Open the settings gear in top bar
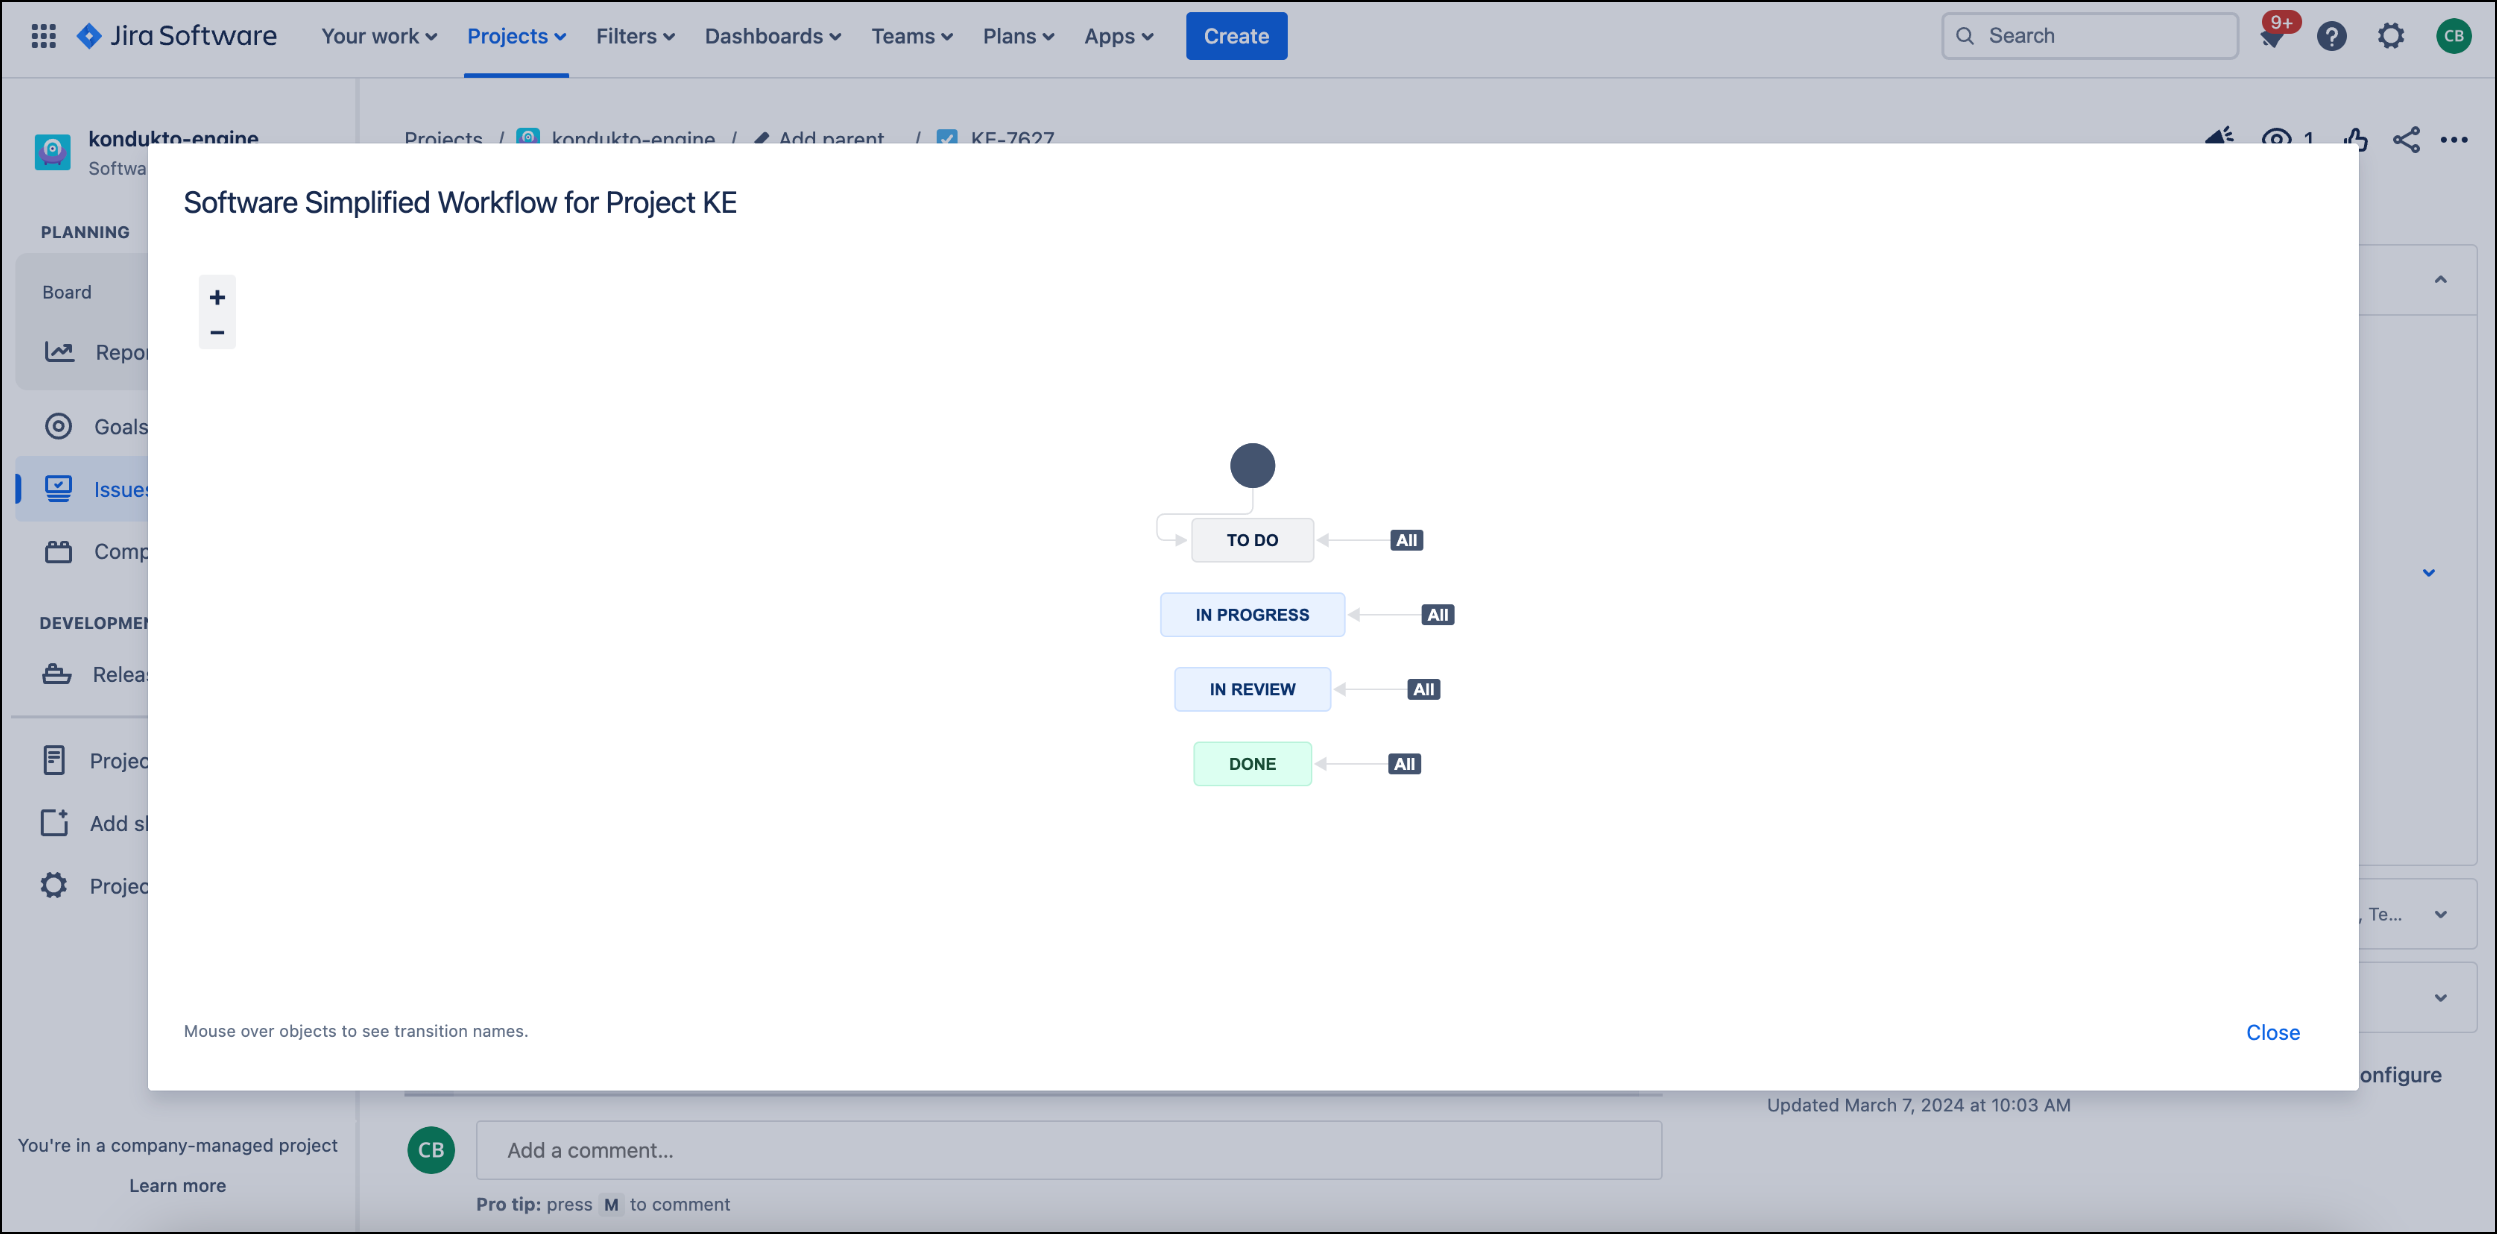This screenshot has width=2497, height=1234. pyautogui.click(x=2390, y=37)
